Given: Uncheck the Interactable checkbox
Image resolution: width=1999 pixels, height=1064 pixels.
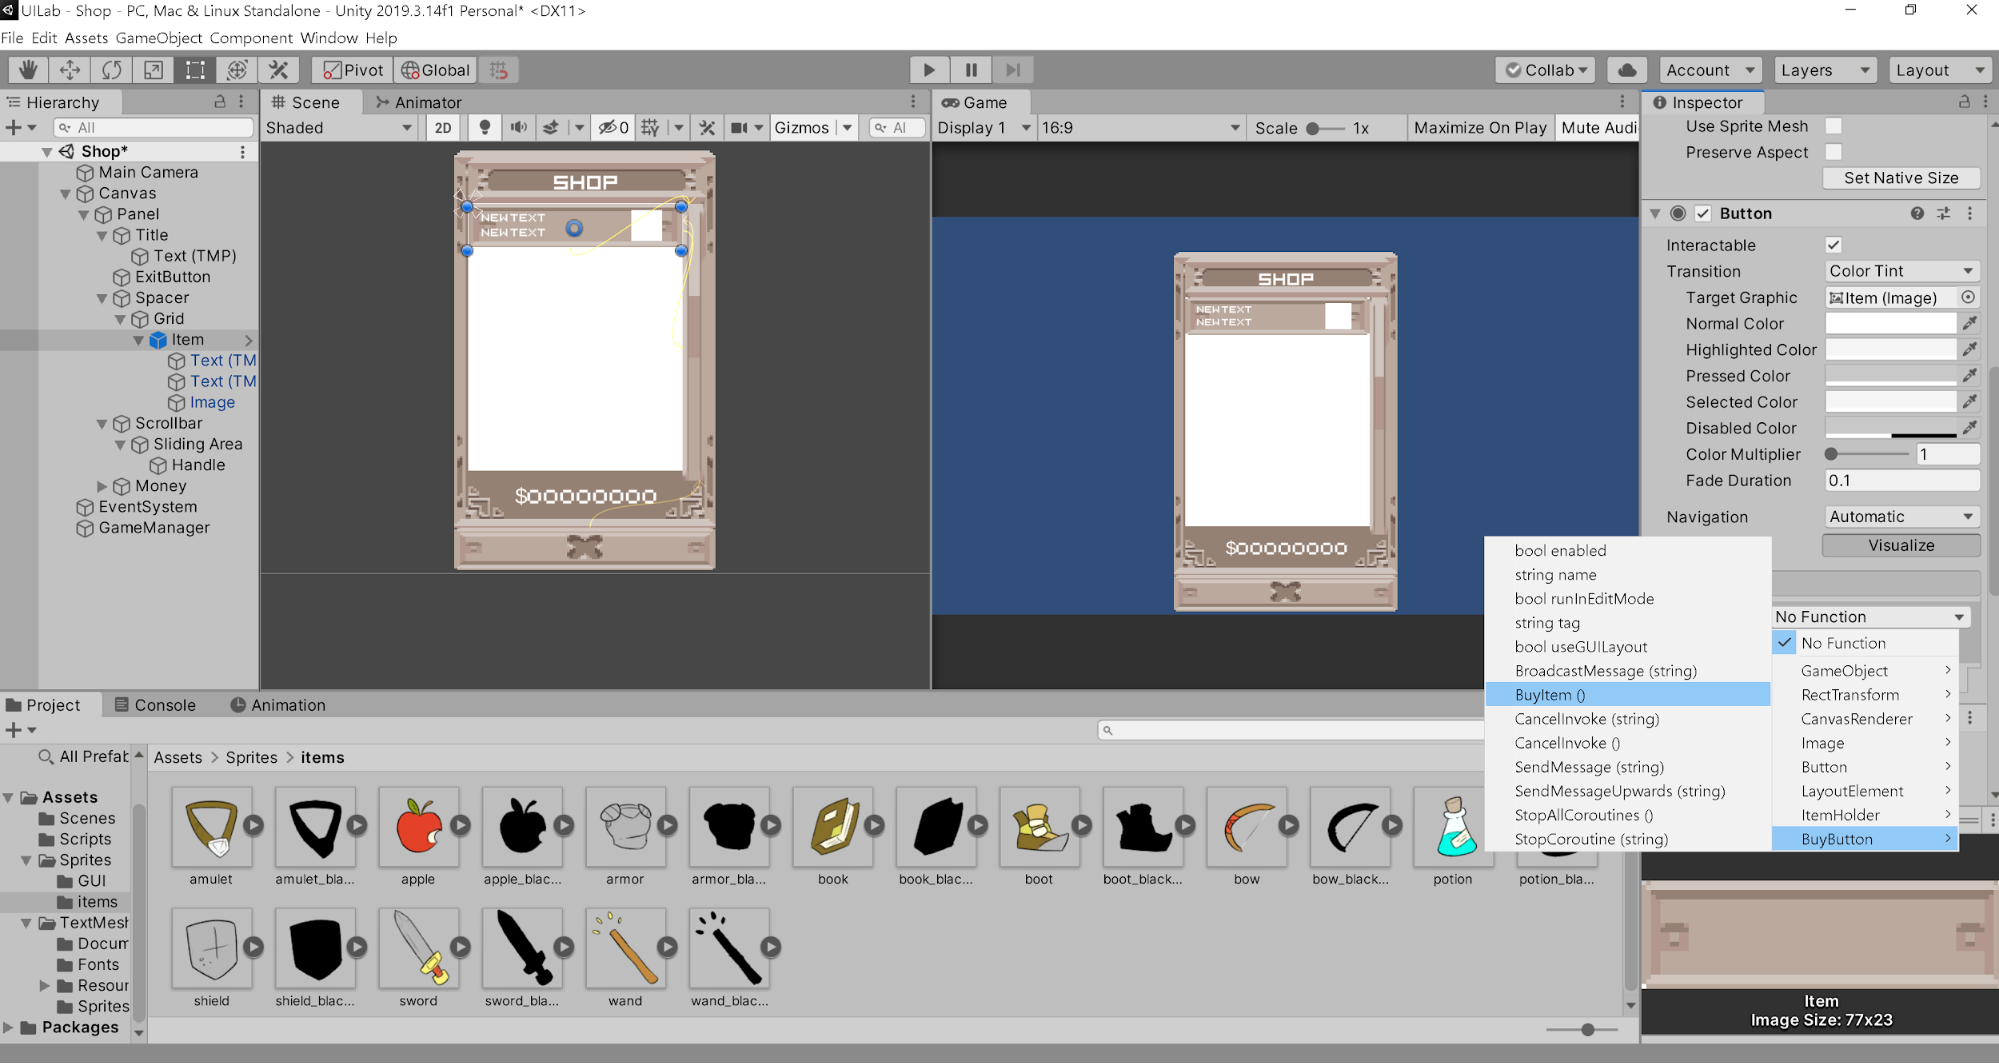Looking at the screenshot, I should coord(1833,245).
